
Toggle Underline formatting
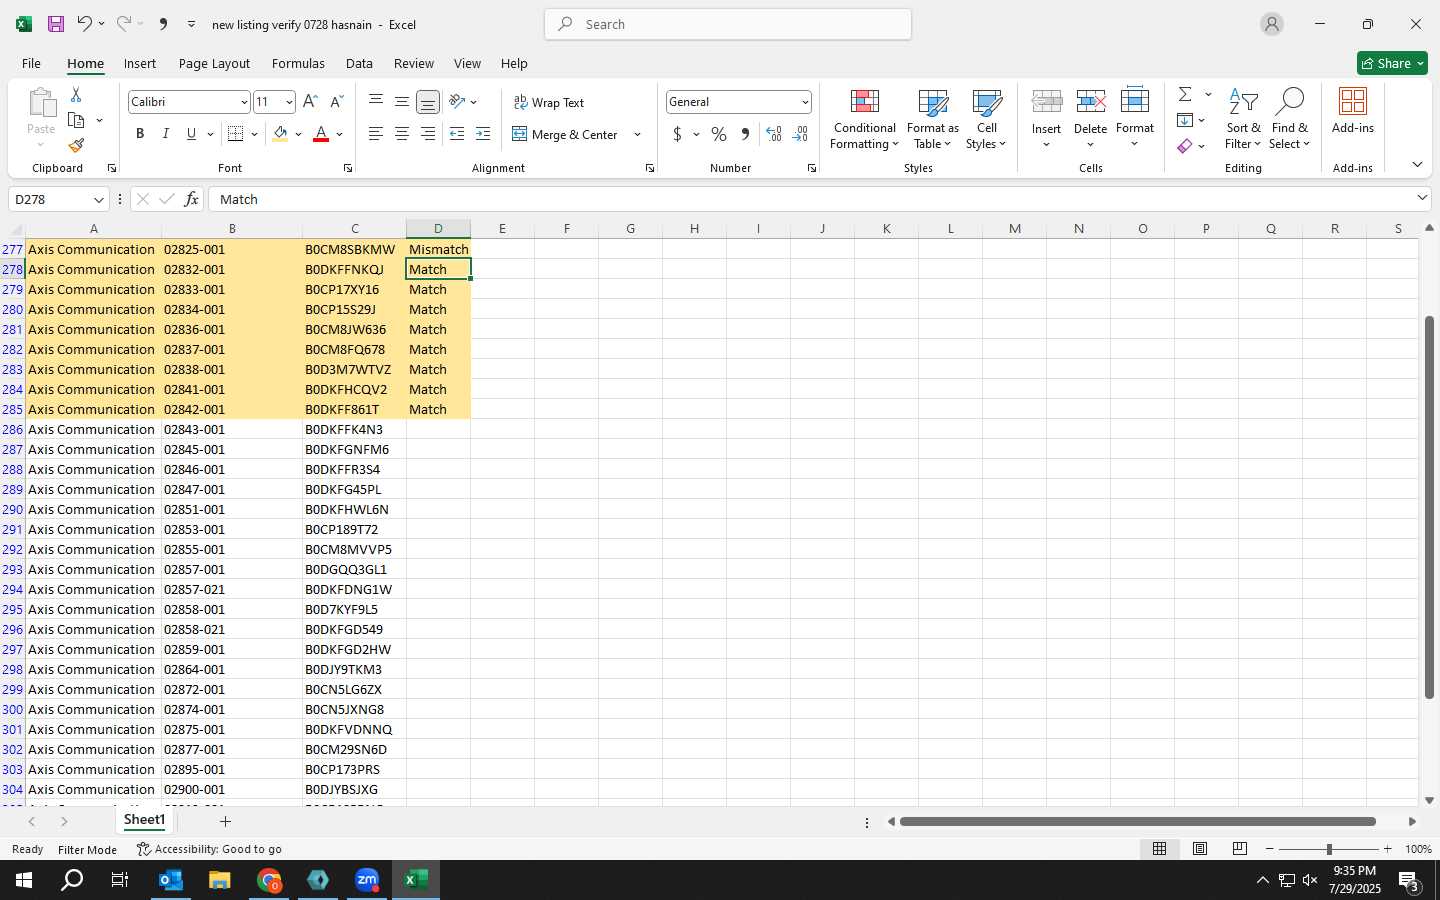(191, 134)
